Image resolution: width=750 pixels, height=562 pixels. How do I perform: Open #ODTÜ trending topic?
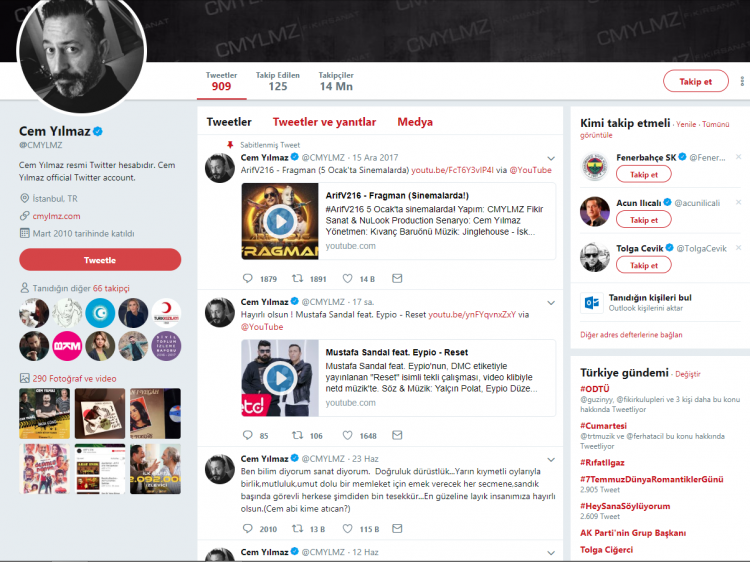point(595,389)
